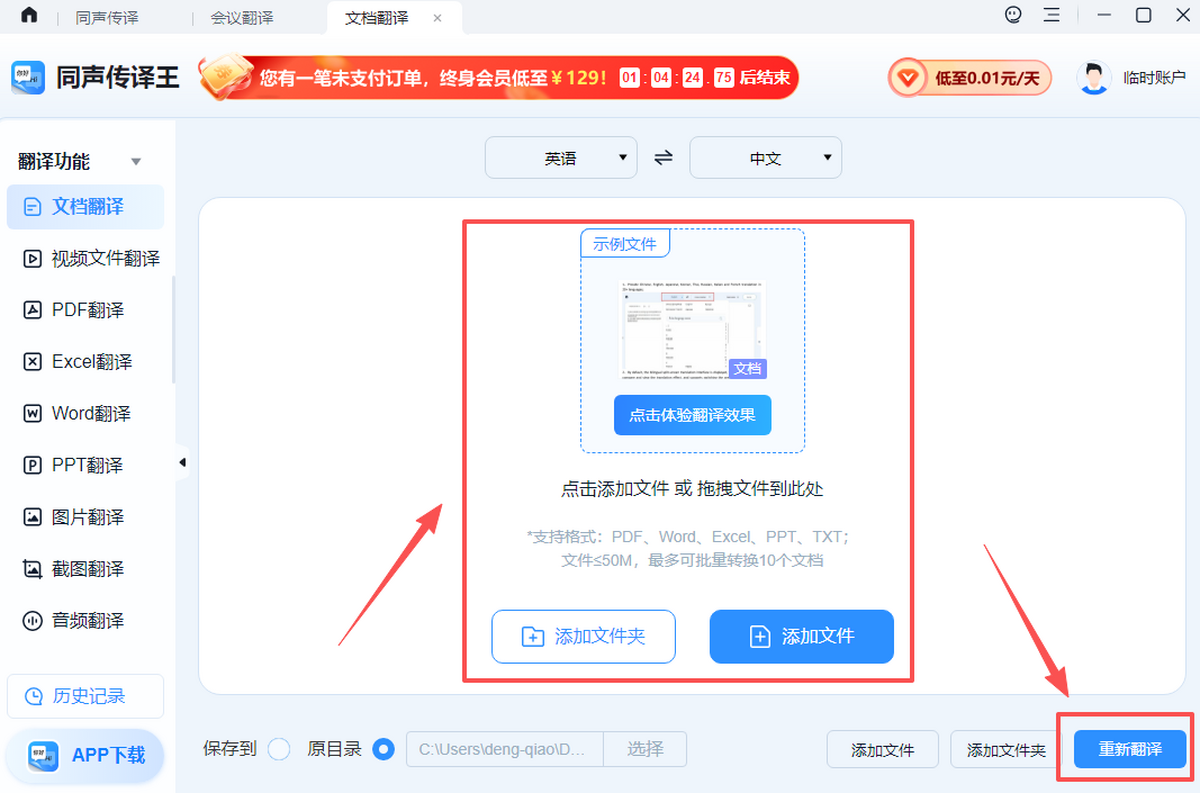Click the 文档翻译 document icon
Image resolution: width=1200 pixels, height=793 pixels.
[x=33, y=207]
